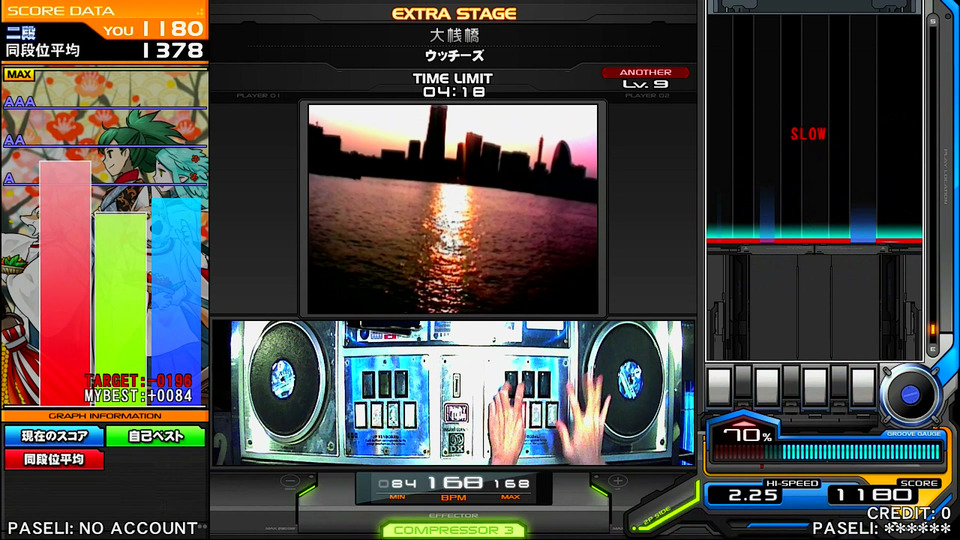960x540 pixels.
Task: Click the plus icon beside the BPM display
Action: [x=617, y=481]
